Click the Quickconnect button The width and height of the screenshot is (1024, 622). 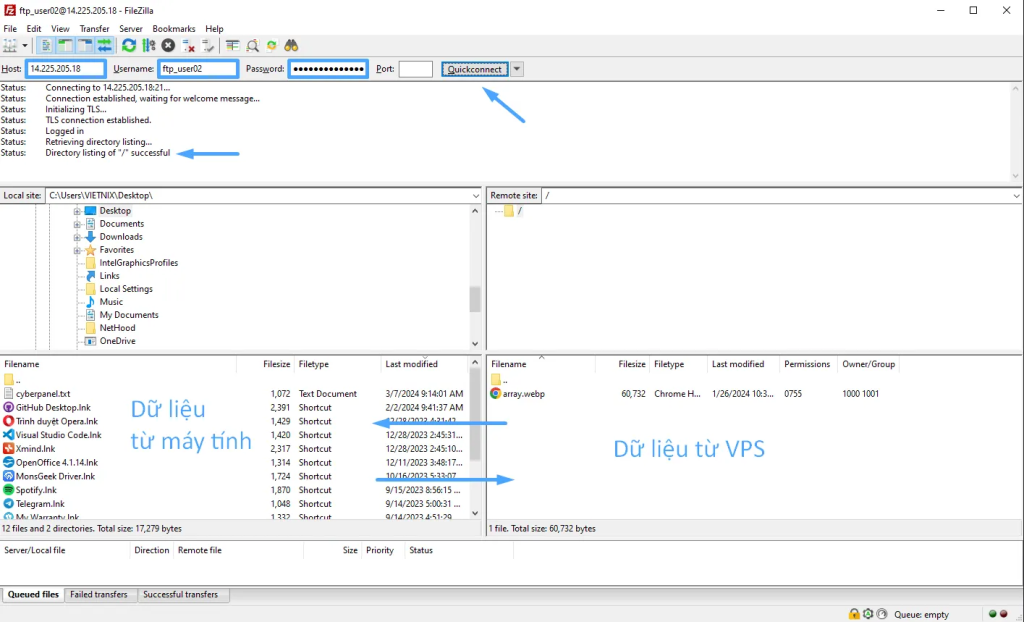[475, 69]
